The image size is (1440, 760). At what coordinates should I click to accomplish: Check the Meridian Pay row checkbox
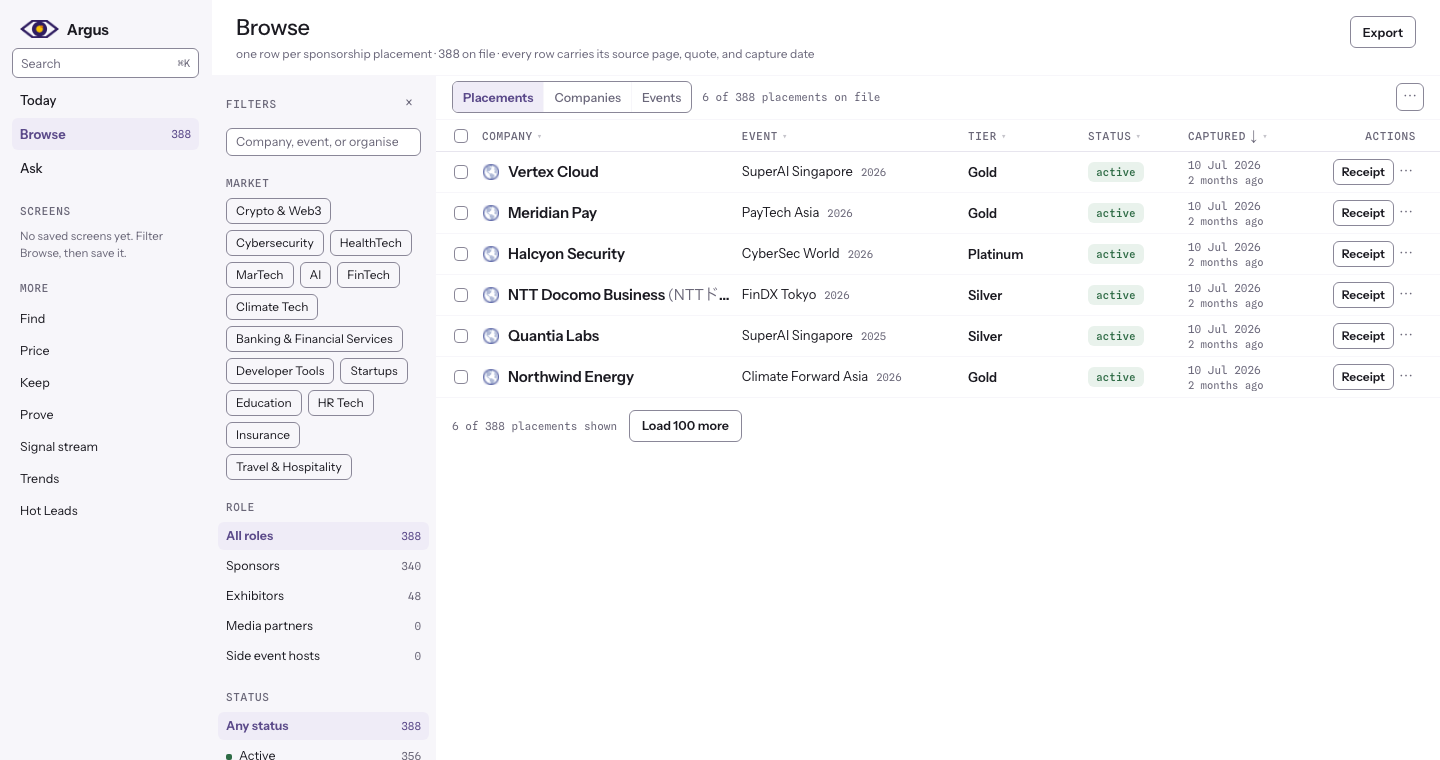point(461,213)
